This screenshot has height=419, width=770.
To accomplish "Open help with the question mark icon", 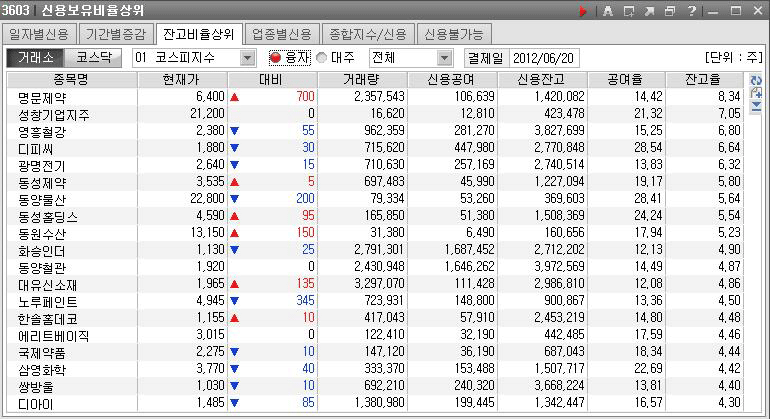I will [691, 11].
